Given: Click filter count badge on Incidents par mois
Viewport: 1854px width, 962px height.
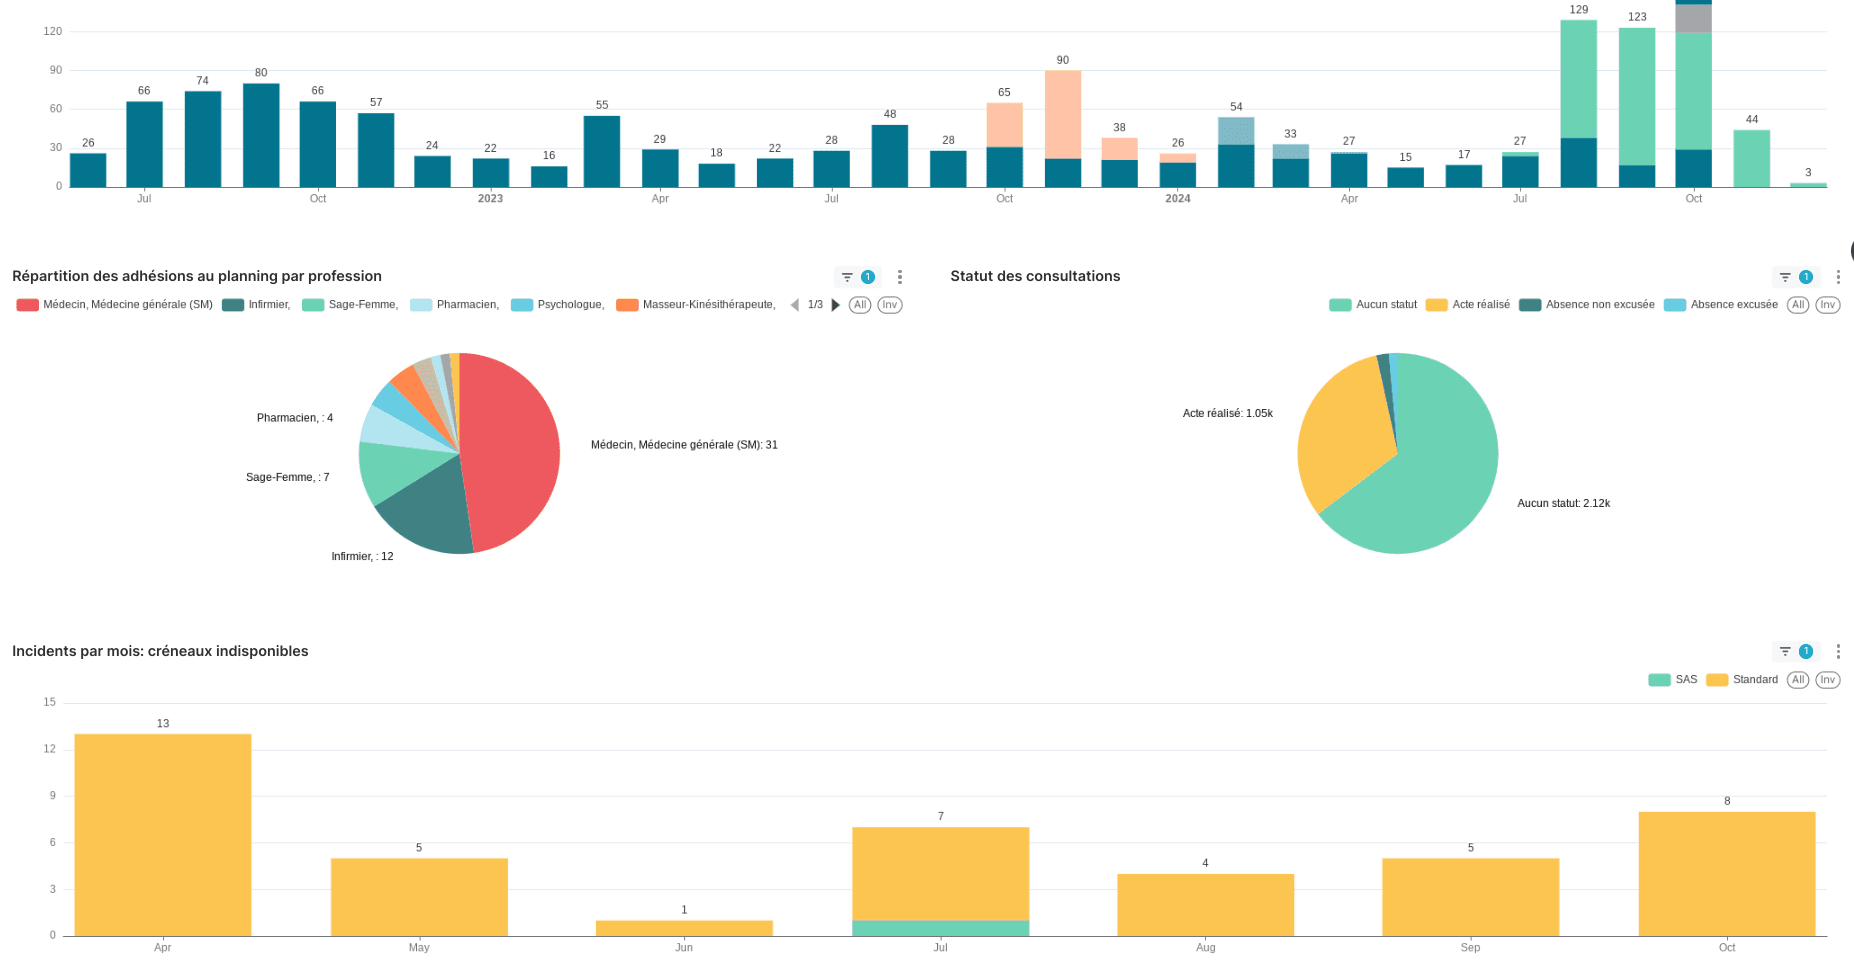Looking at the screenshot, I should pos(1806,651).
